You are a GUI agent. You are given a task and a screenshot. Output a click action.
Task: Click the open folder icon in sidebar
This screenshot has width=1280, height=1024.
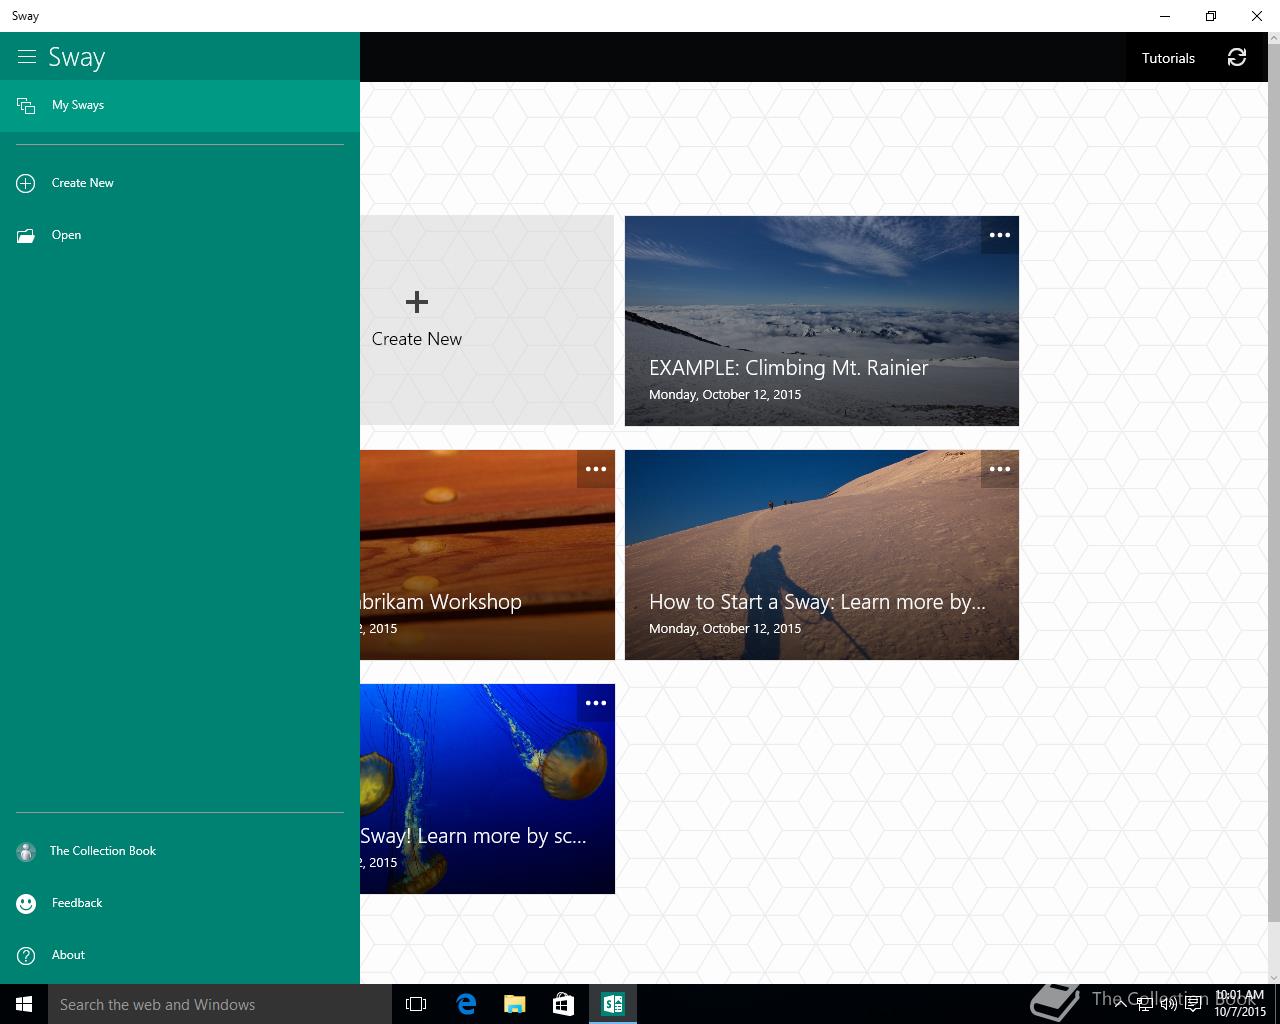[26, 236]
